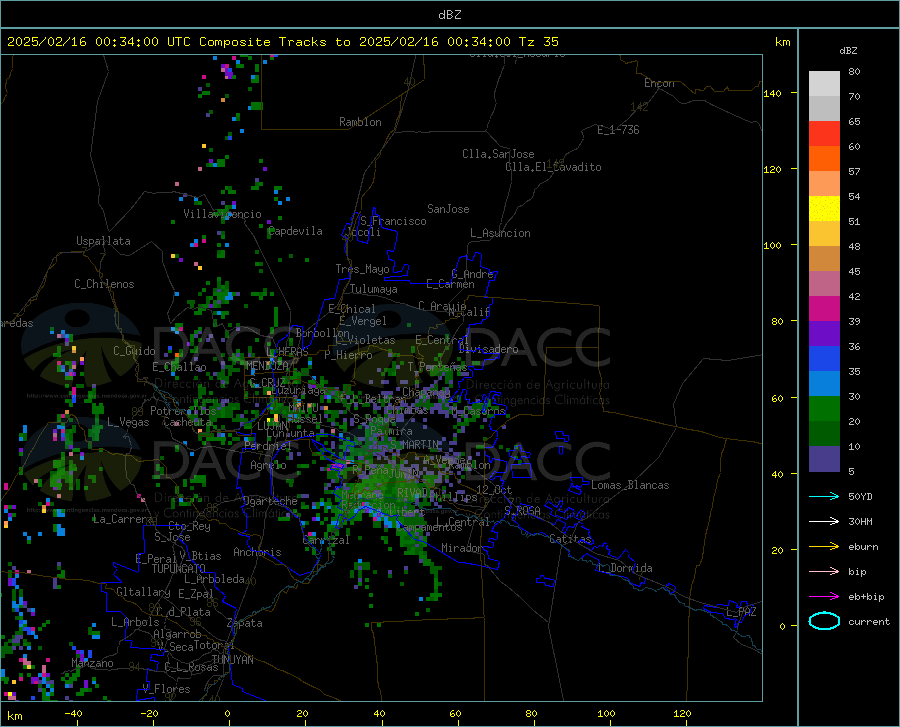Click the Zapata location label
900x727 pixels.
[245, 623]
